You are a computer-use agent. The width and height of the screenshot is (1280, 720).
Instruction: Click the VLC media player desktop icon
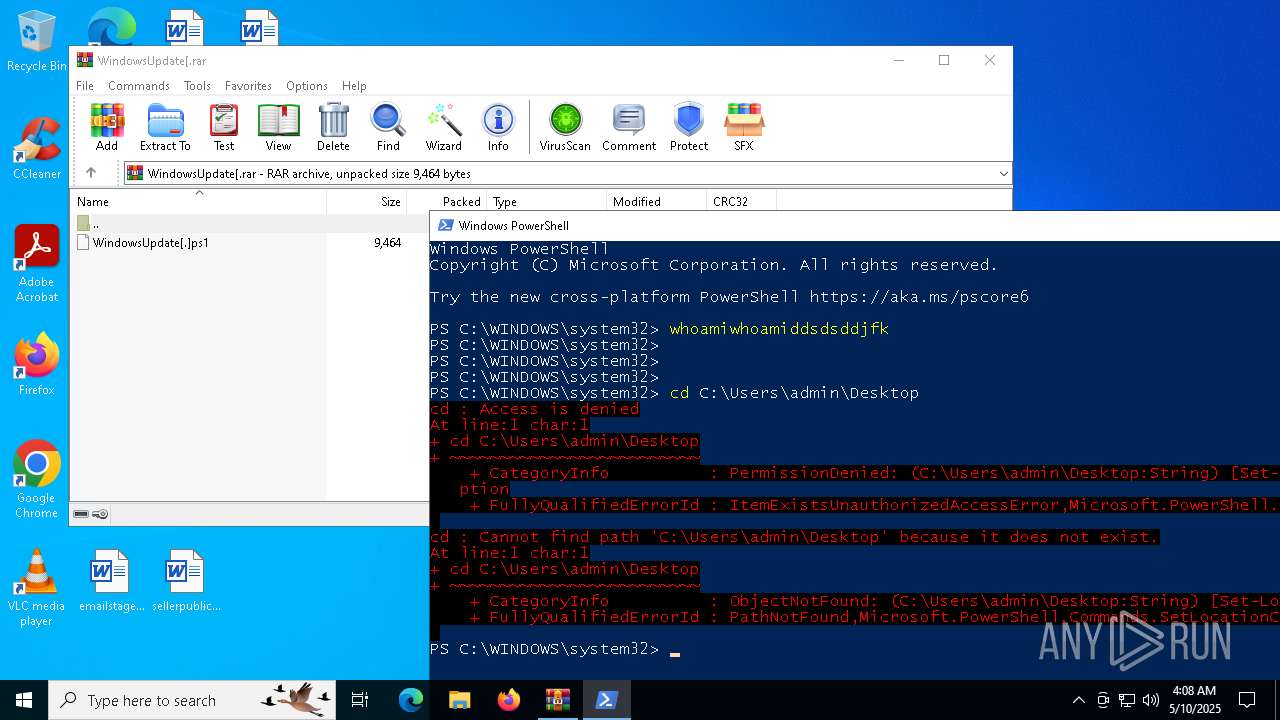tap(37, 588)
